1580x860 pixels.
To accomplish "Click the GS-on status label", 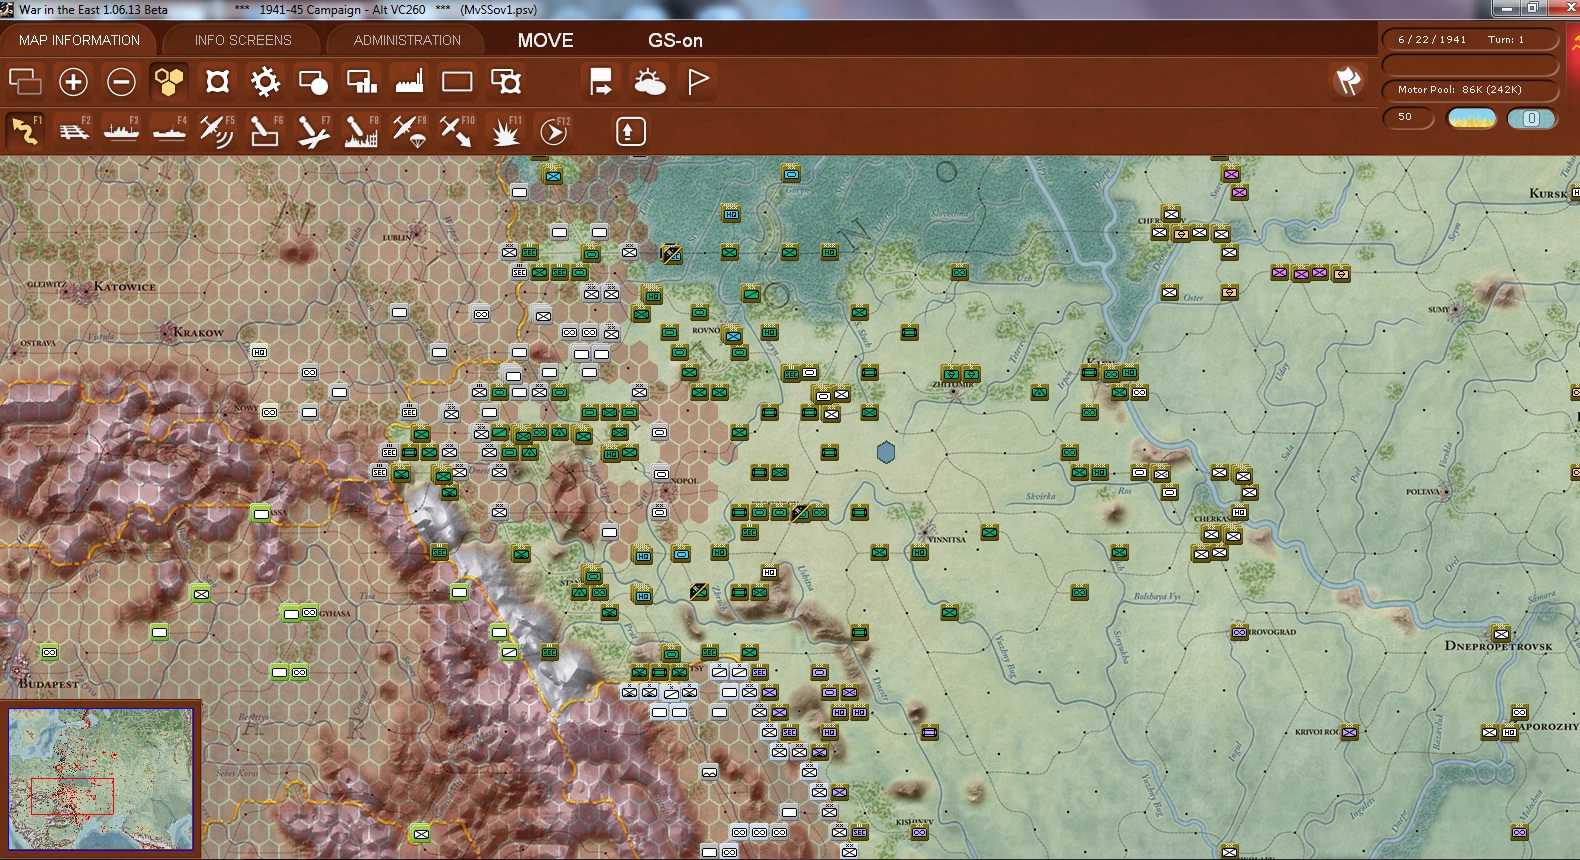I will (675, 40).
